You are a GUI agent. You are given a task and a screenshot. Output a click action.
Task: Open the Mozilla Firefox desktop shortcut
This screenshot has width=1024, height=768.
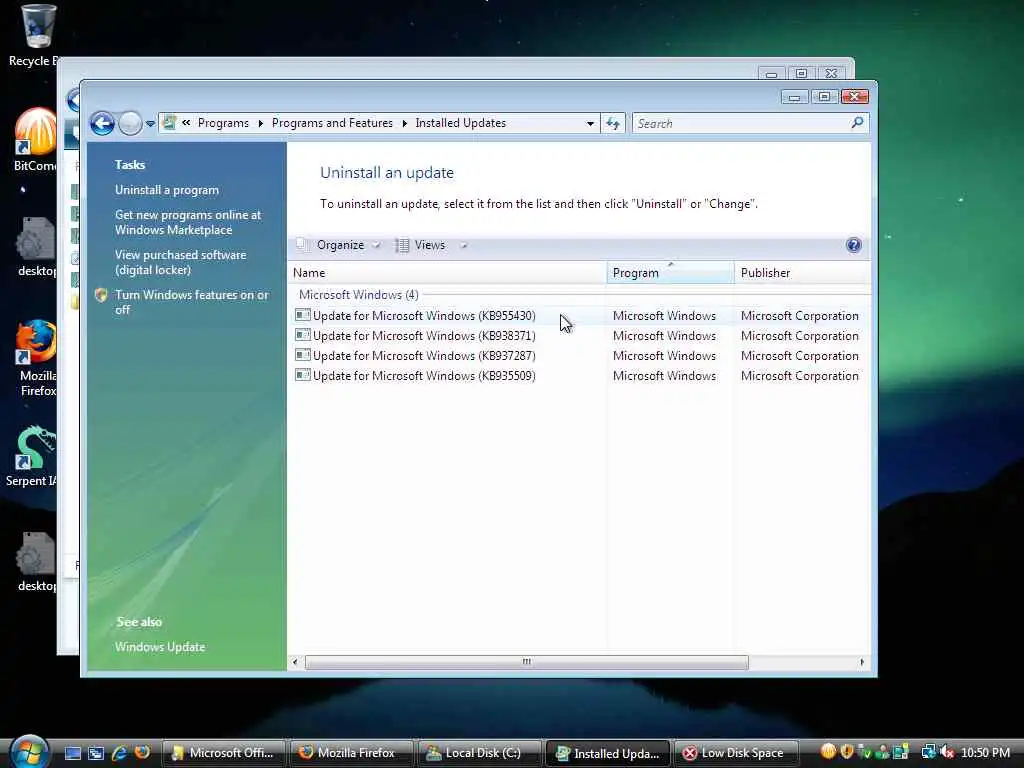pyautogui.click(x=37, y=358)
